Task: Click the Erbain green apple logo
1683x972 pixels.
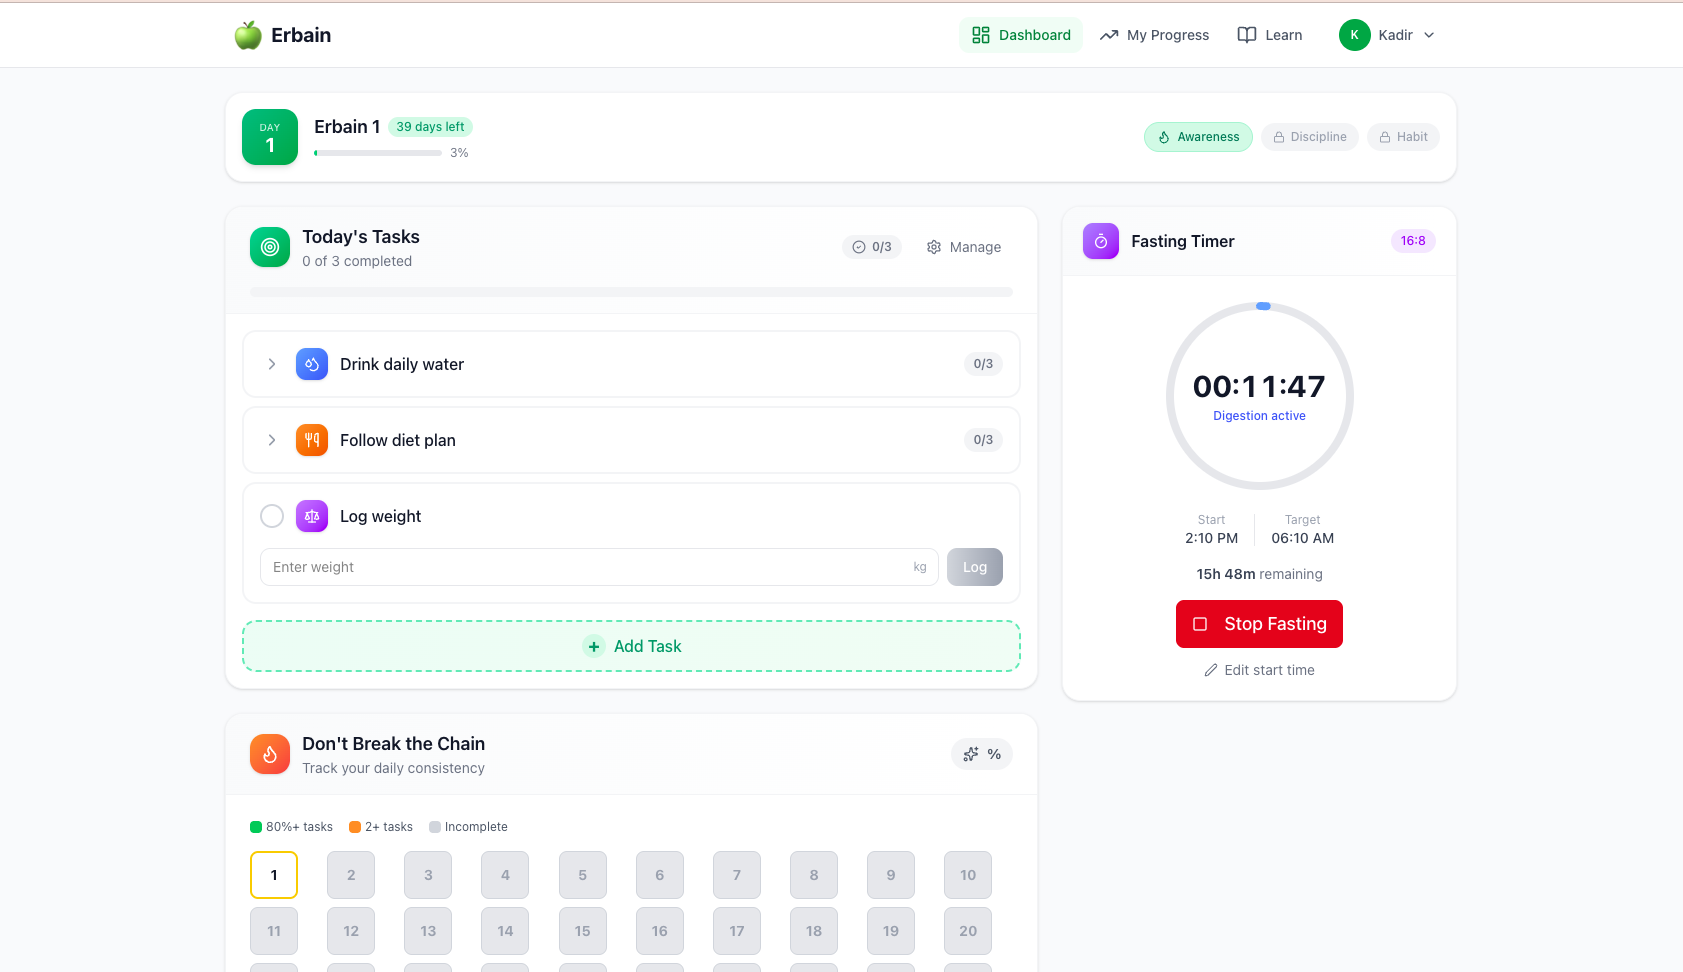Action: 246,34
